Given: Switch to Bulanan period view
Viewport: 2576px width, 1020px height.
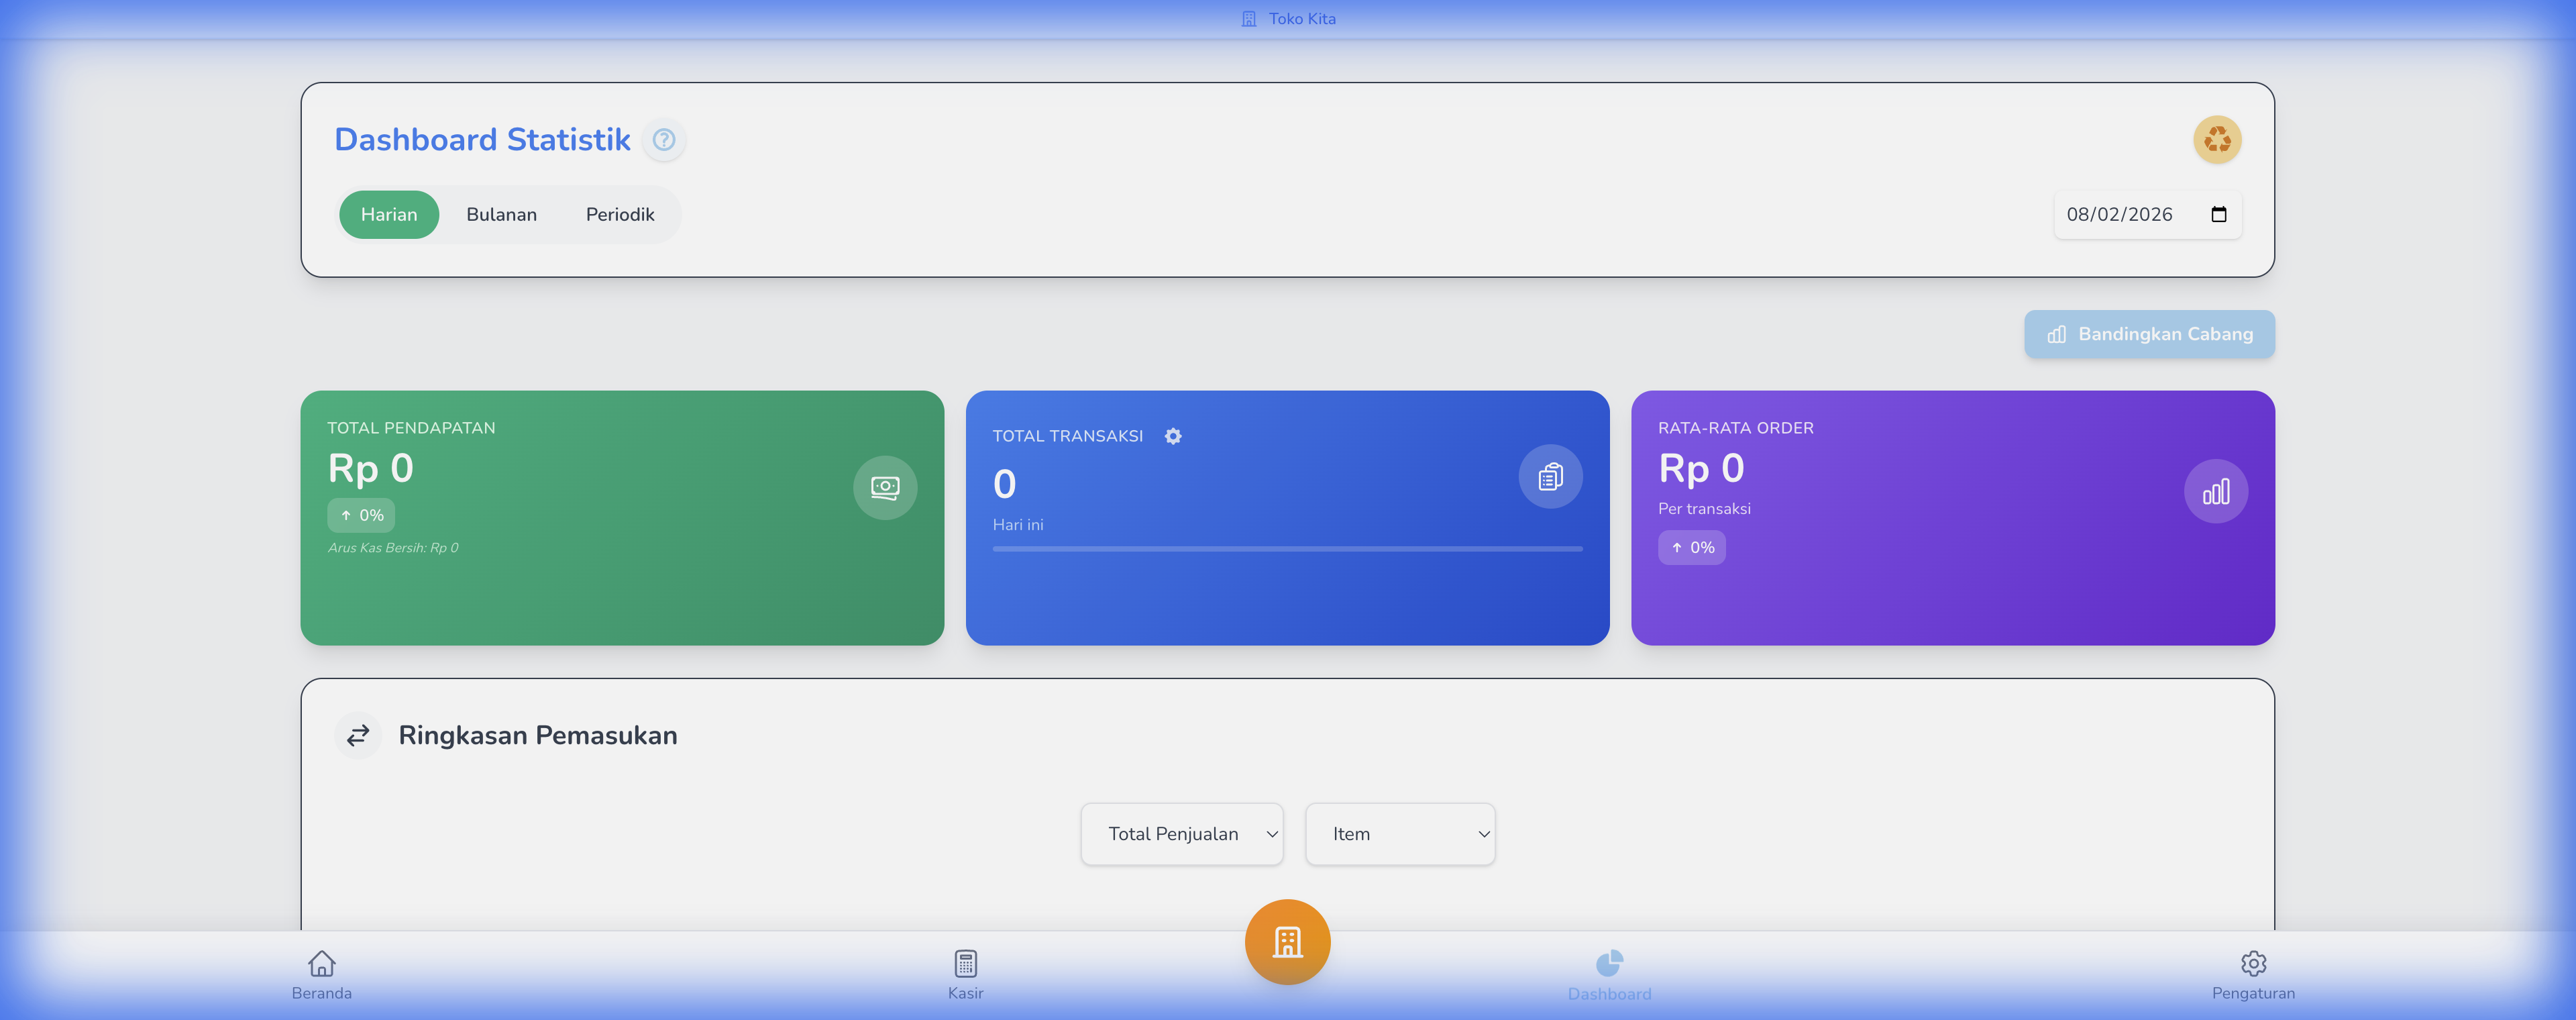Looking at the screenshot, I should [x=501, y=215].
